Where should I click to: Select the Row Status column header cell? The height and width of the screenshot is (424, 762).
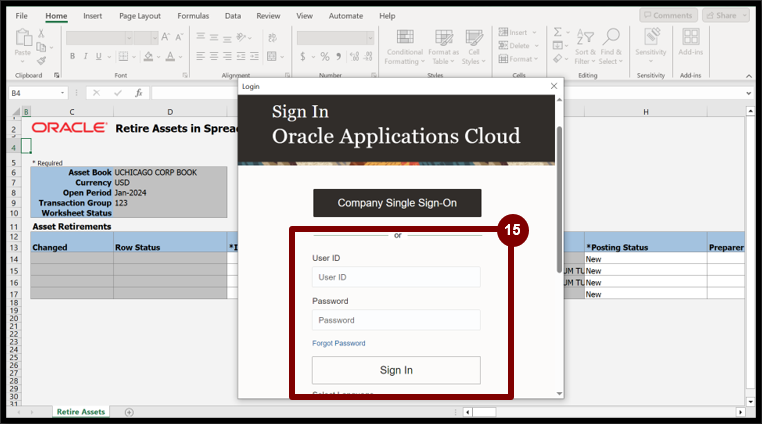[x=170, y=247]
